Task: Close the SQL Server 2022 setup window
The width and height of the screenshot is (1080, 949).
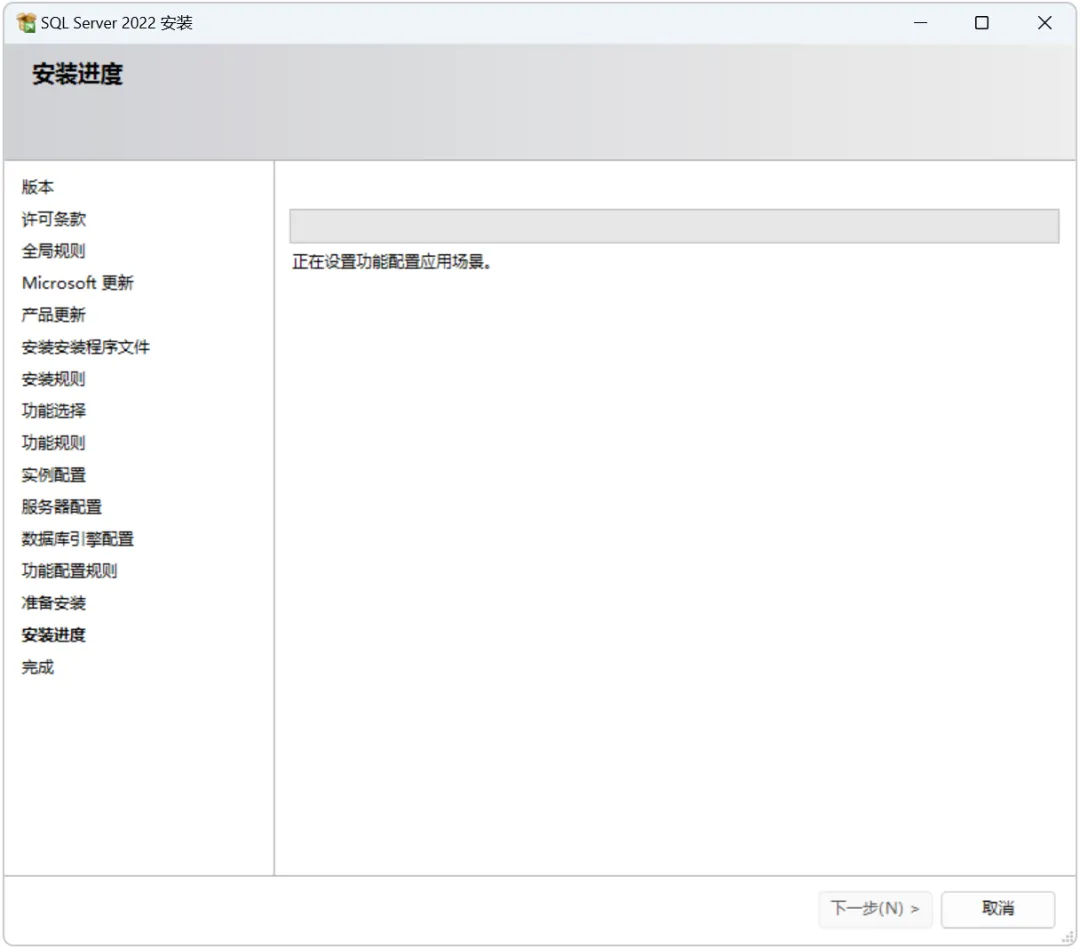Action: click(x=1044, y=23)
